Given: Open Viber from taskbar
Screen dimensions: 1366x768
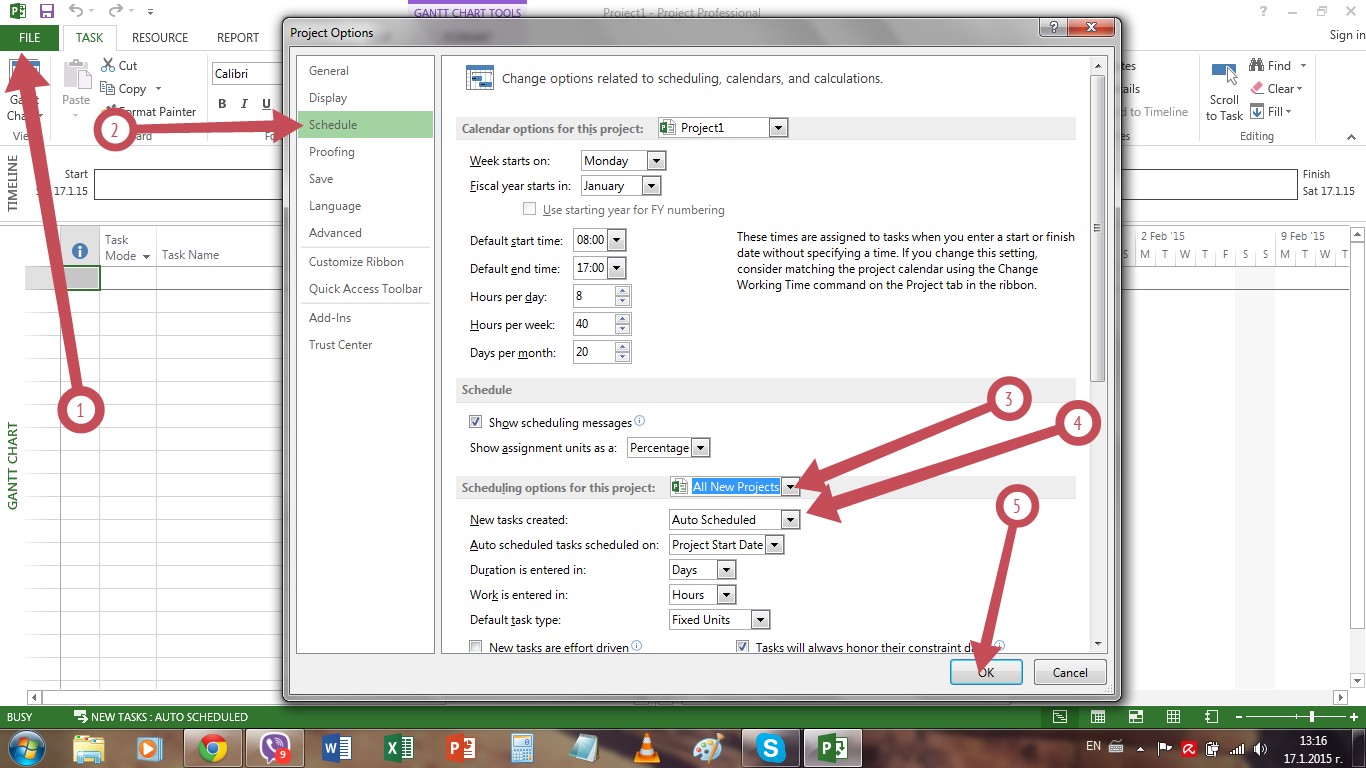Looking at the screenshot, I should 274,748.
